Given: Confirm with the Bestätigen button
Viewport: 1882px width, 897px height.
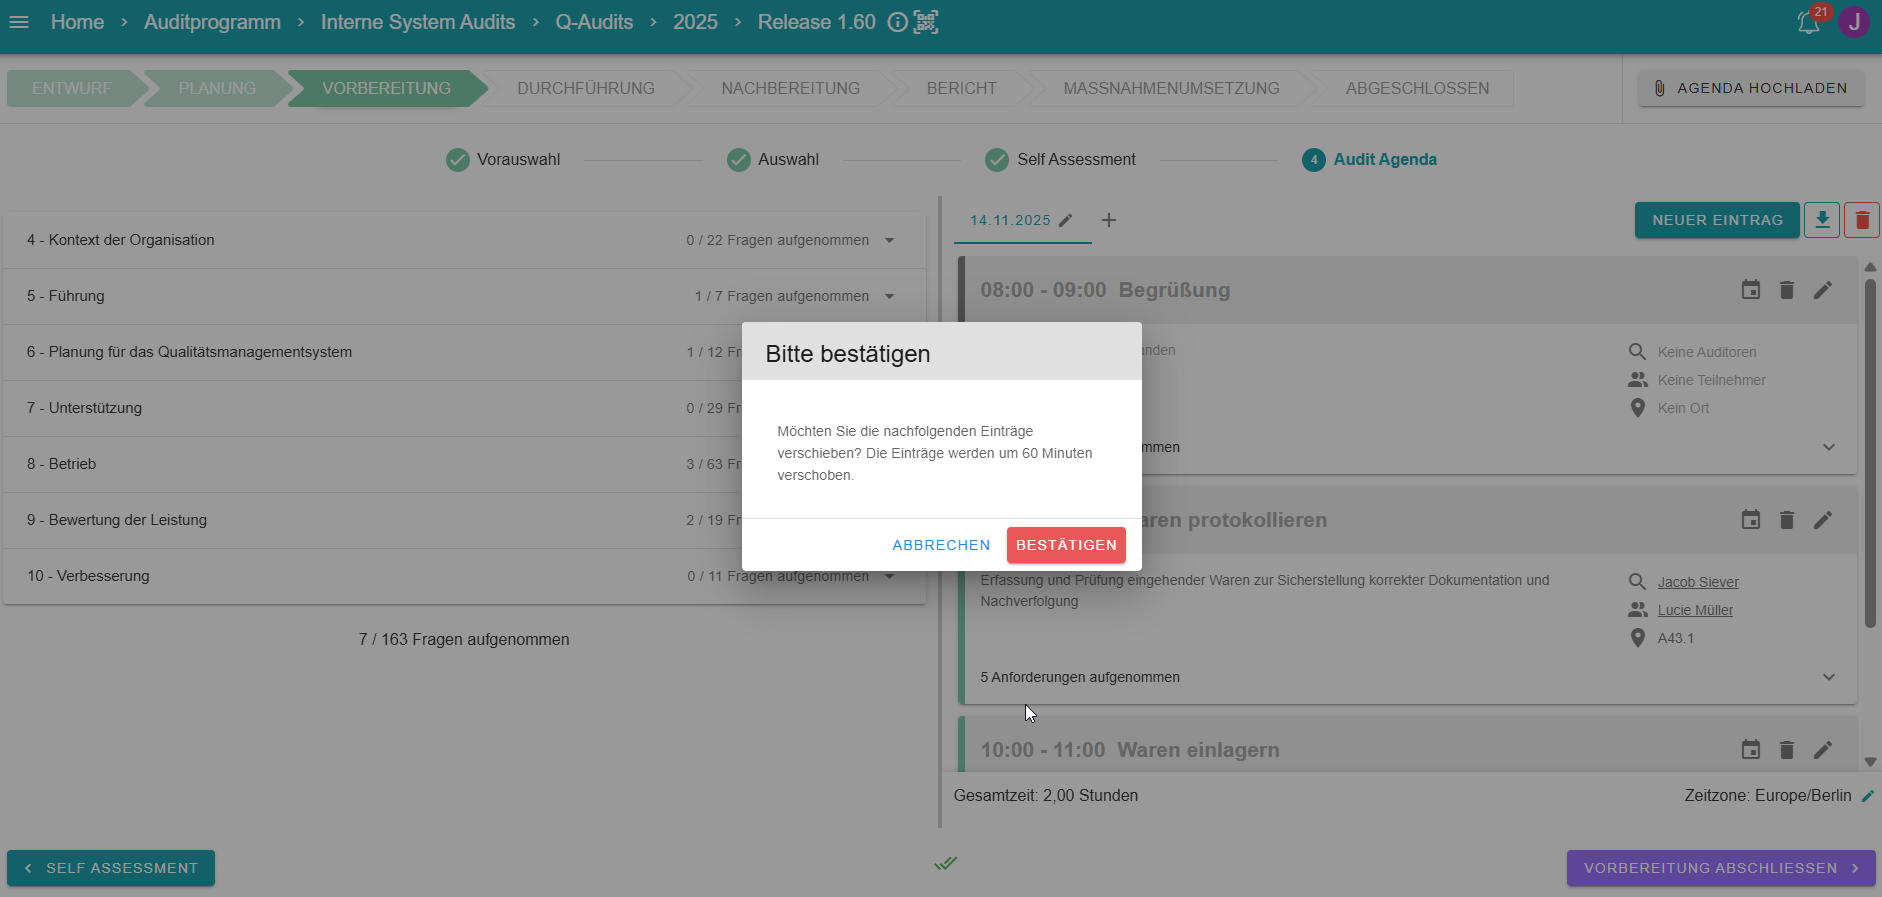Looking at the screenshot, I should click(1066, 545).
